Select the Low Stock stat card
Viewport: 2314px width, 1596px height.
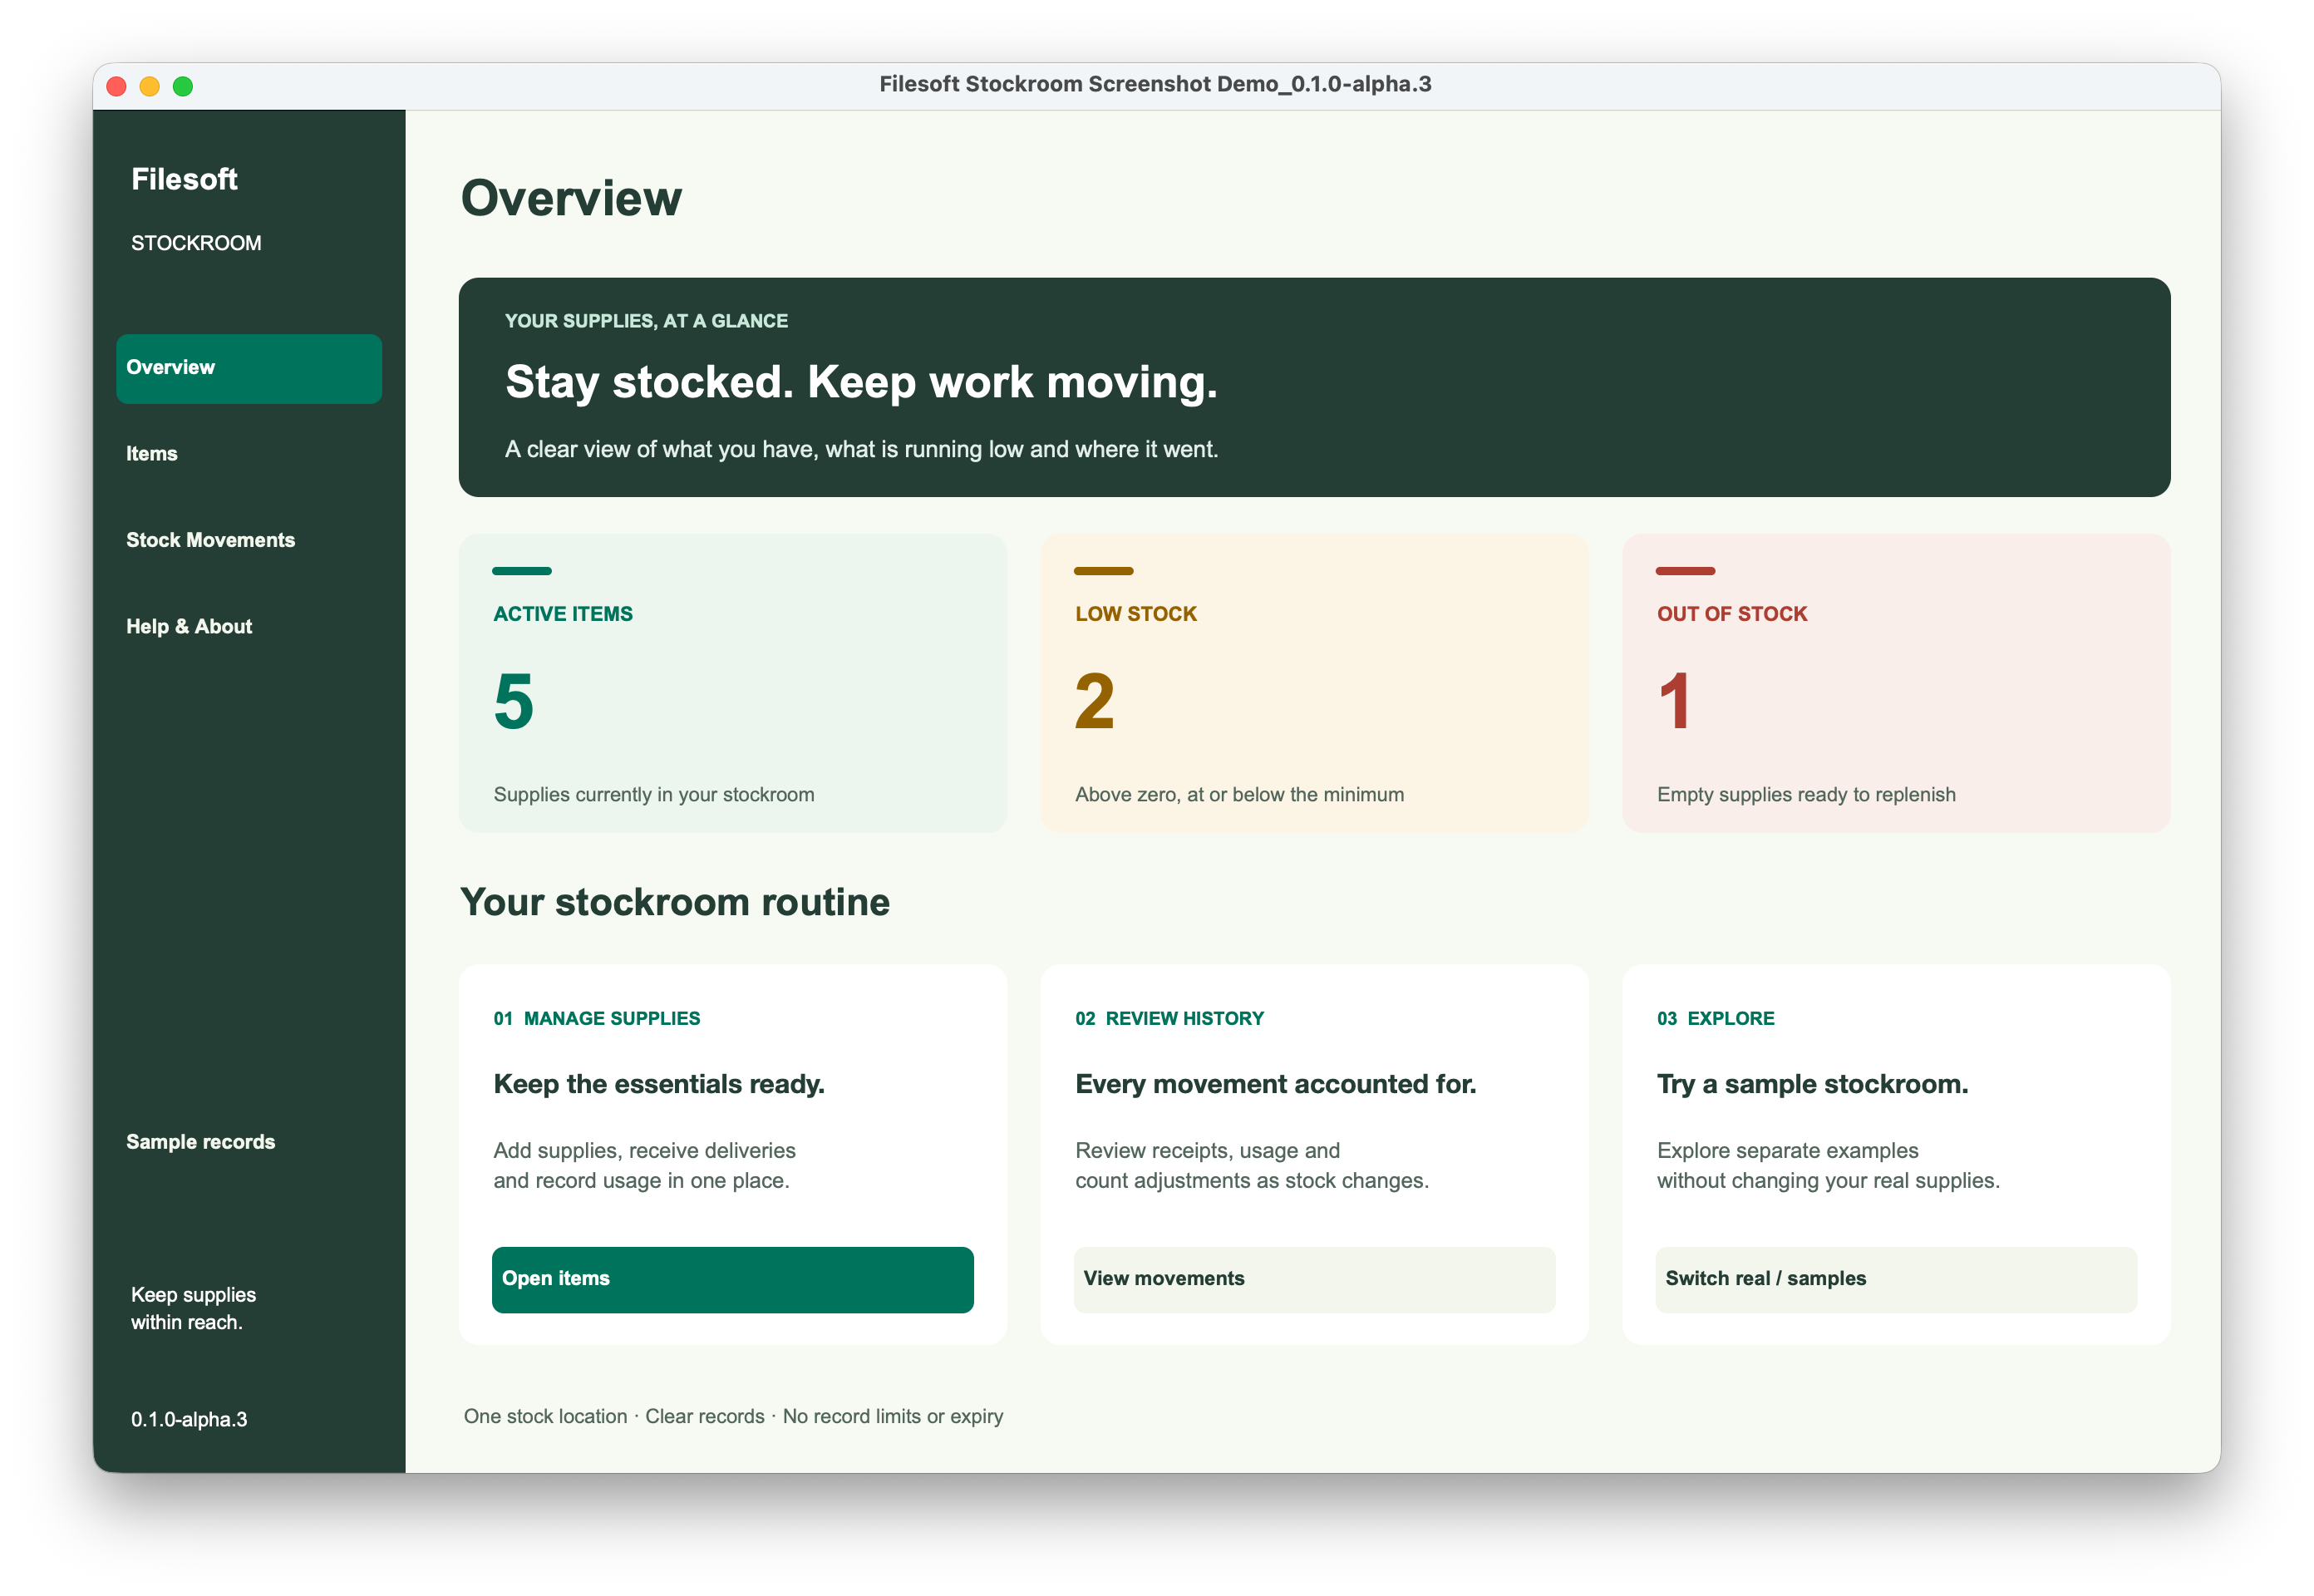pos(1314,683)
